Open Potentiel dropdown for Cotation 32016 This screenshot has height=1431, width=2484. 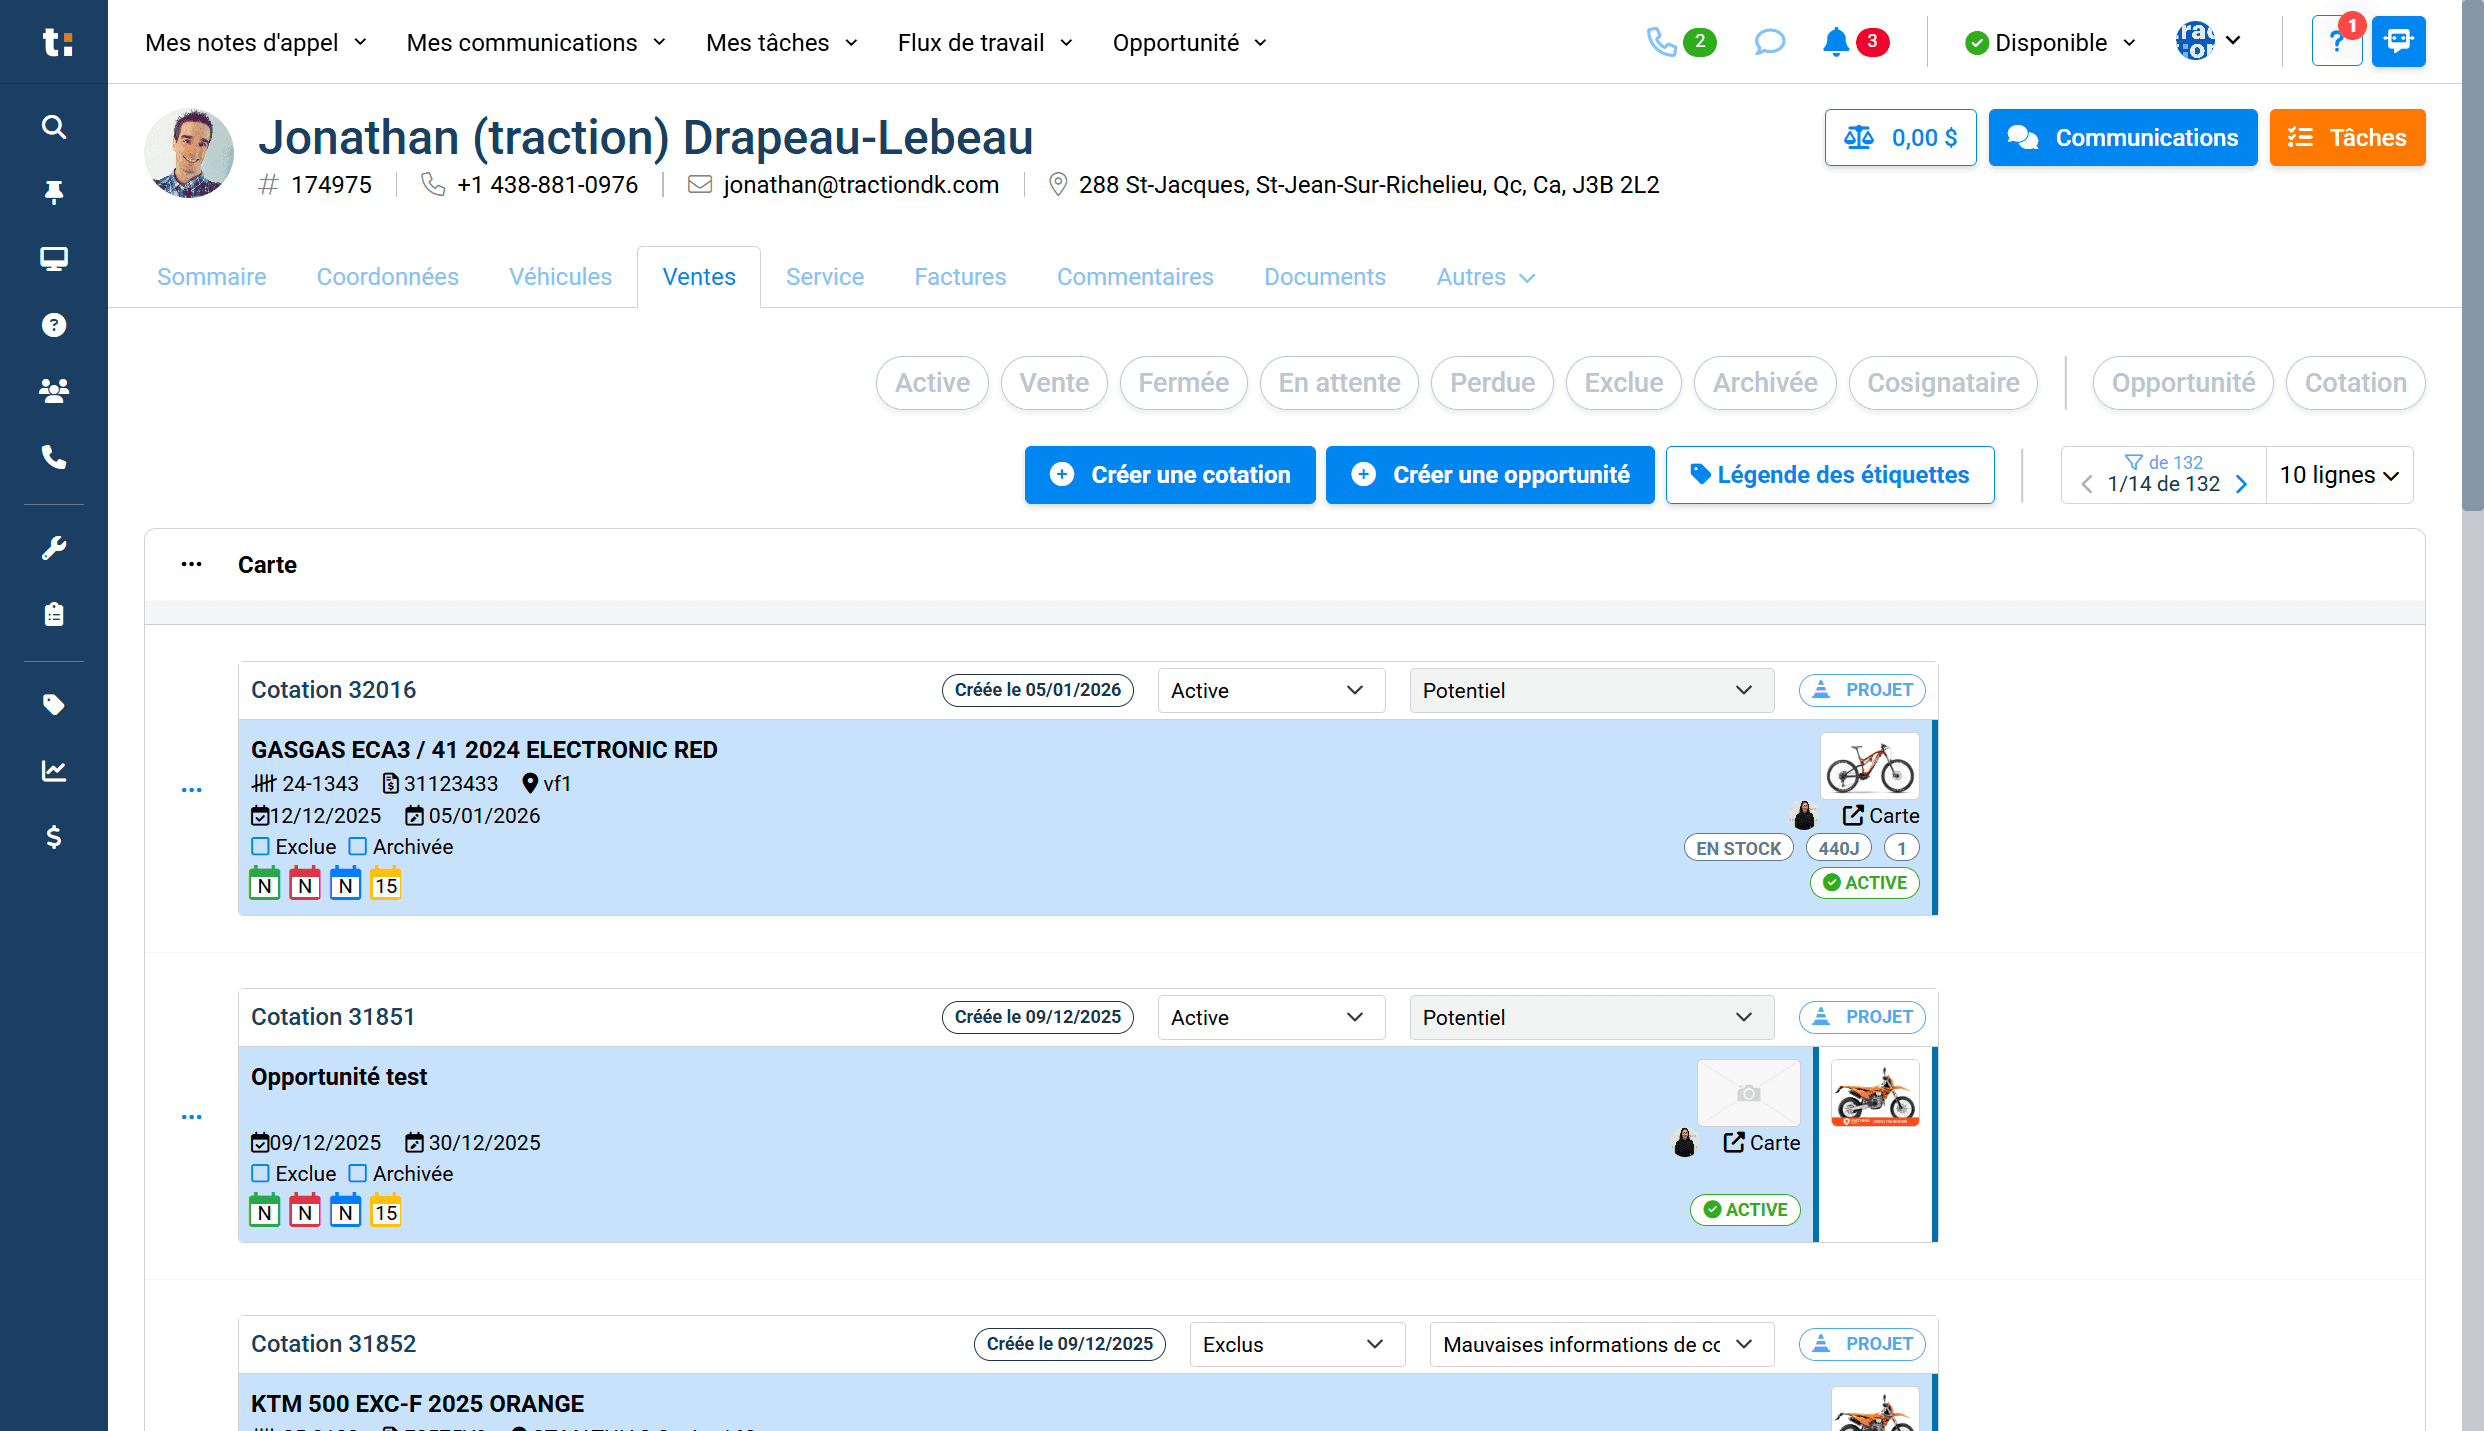click(x=1591, y=691)
